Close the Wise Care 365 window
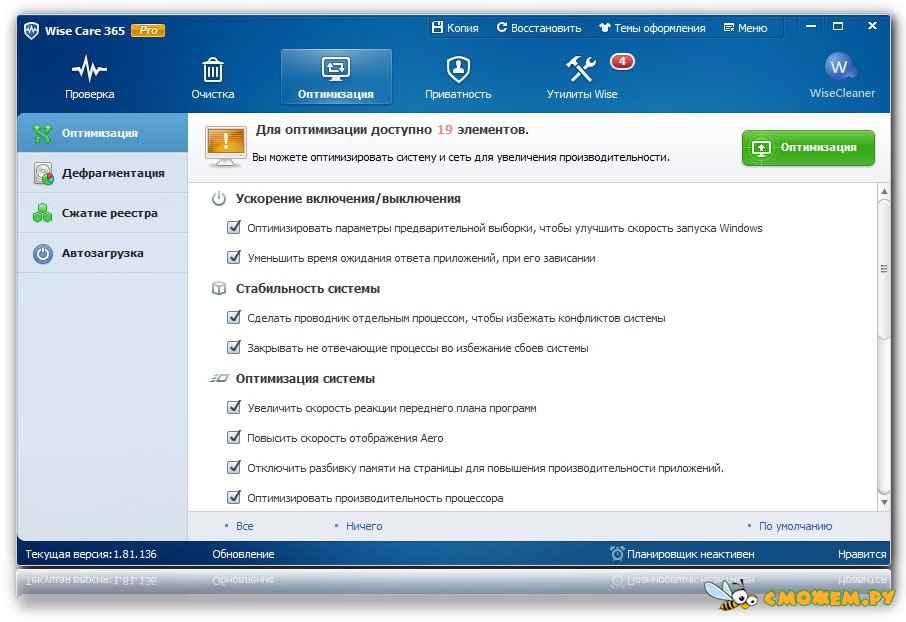Image resolution: width=906 pixels, height=622 pixels. click(x=872, y=25)
